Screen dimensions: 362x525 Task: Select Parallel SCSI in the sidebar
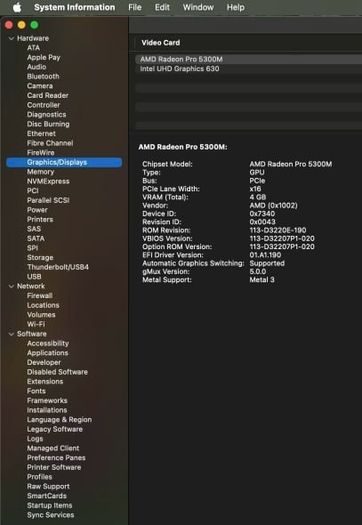pos(48,201)
